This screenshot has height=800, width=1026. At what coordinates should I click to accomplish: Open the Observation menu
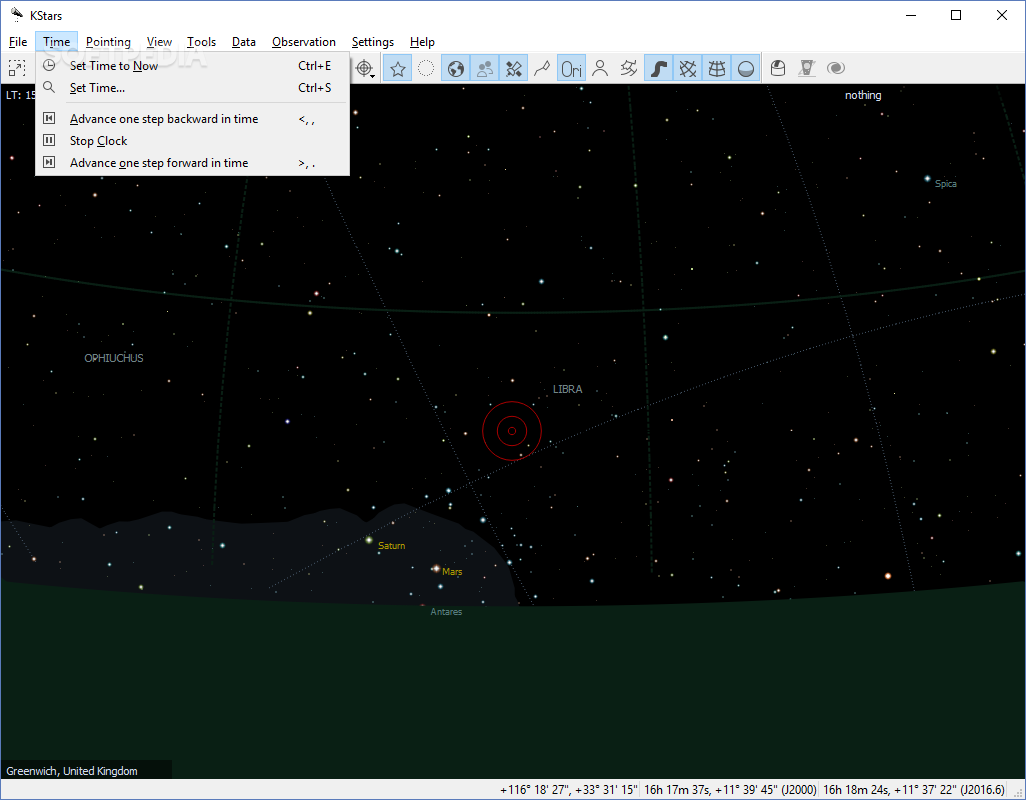pyautogui.click(x=304, y=42)
